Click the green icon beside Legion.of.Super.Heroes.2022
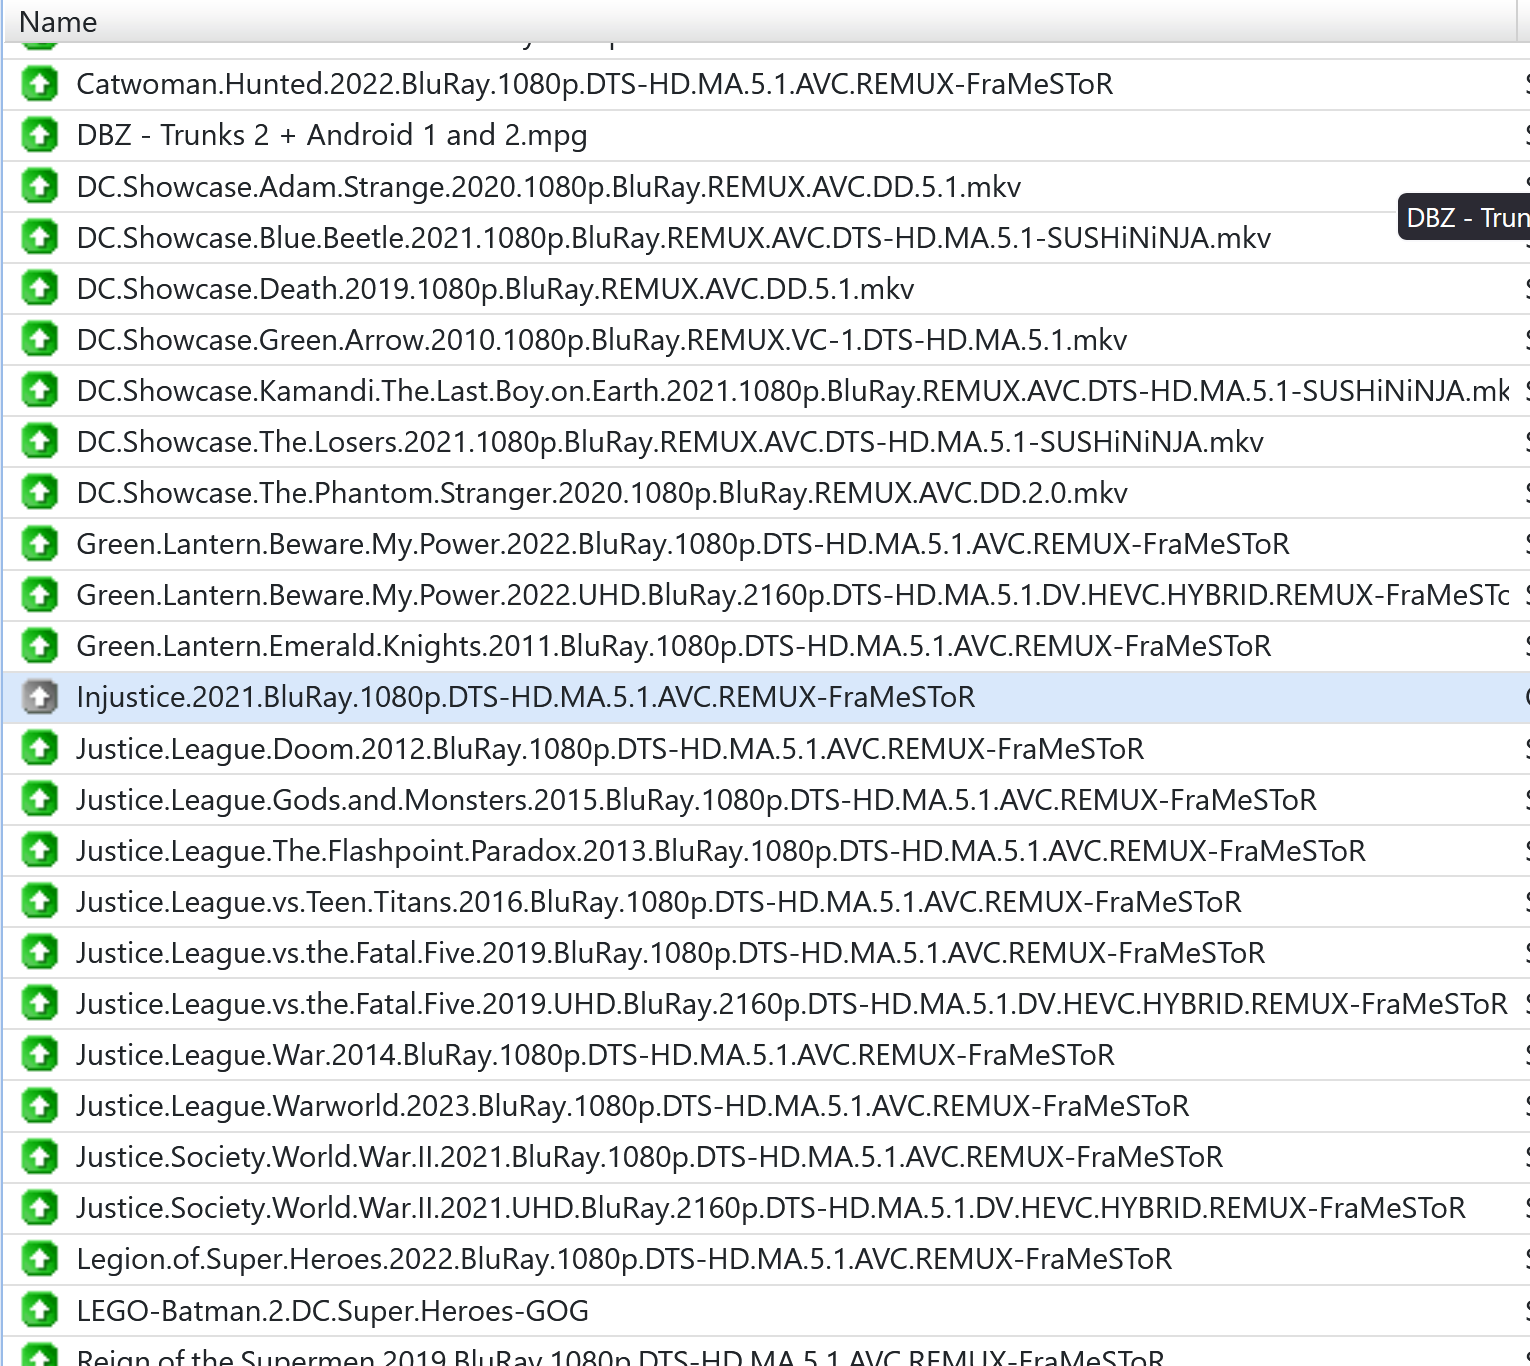Image resolution: width=1530 pixels, height=1366 pixels. (x=40, y=1259)
